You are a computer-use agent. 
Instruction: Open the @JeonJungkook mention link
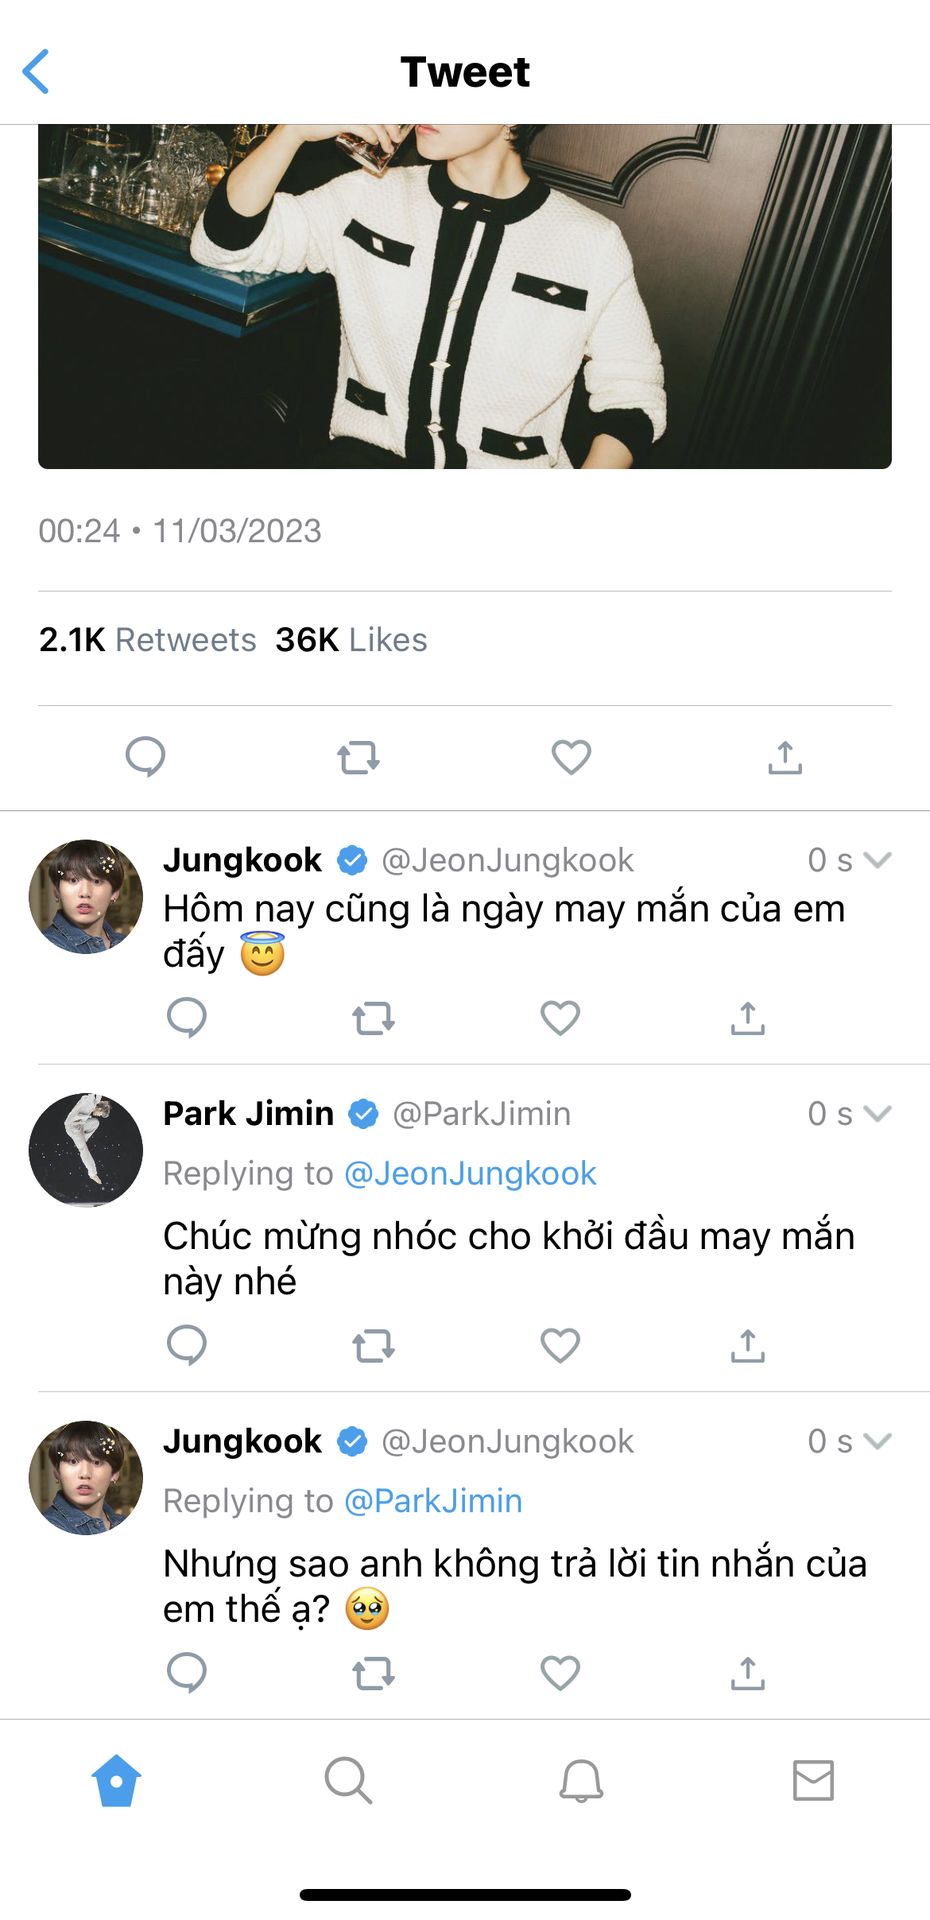[470, 1173]
